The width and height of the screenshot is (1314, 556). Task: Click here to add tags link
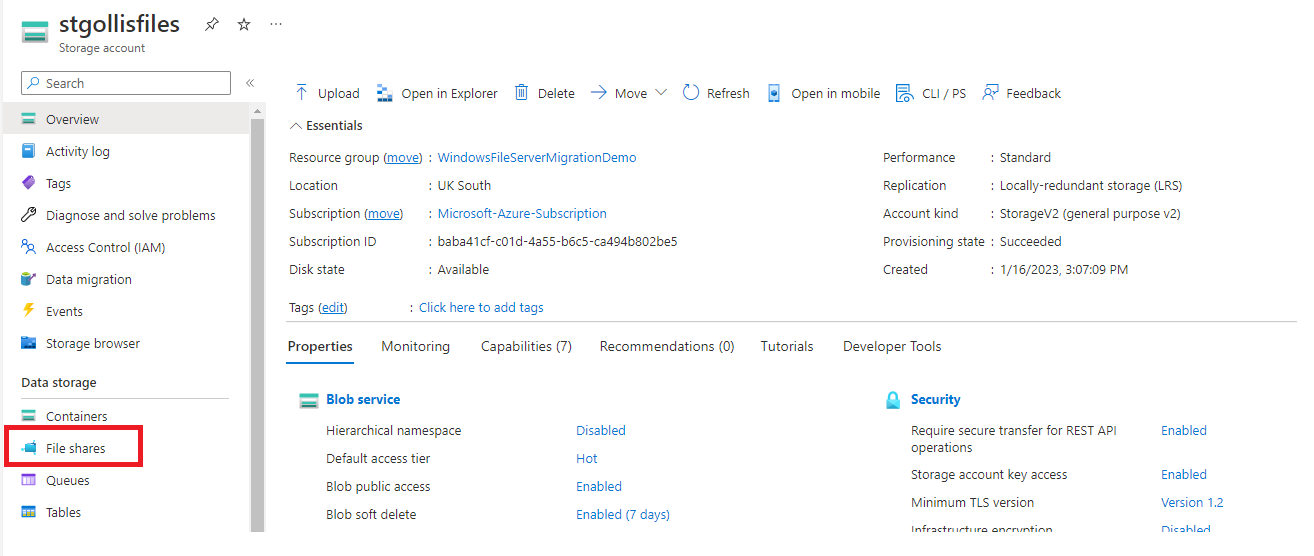[x=481, y=308]
